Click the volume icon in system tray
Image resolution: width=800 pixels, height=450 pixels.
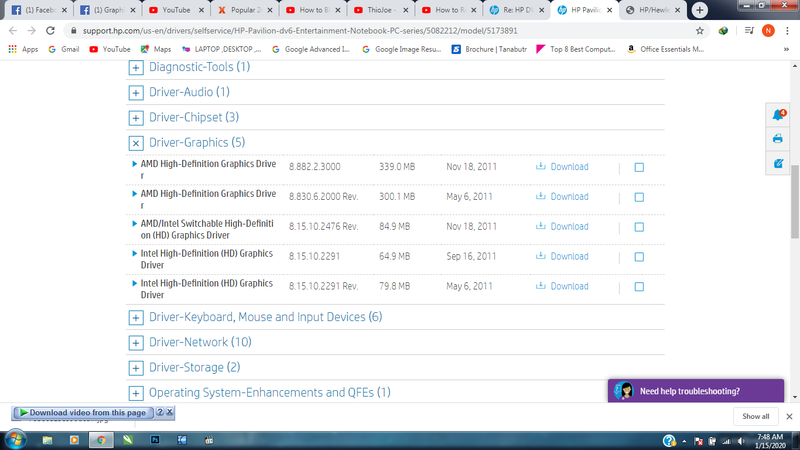coord(741,441)
